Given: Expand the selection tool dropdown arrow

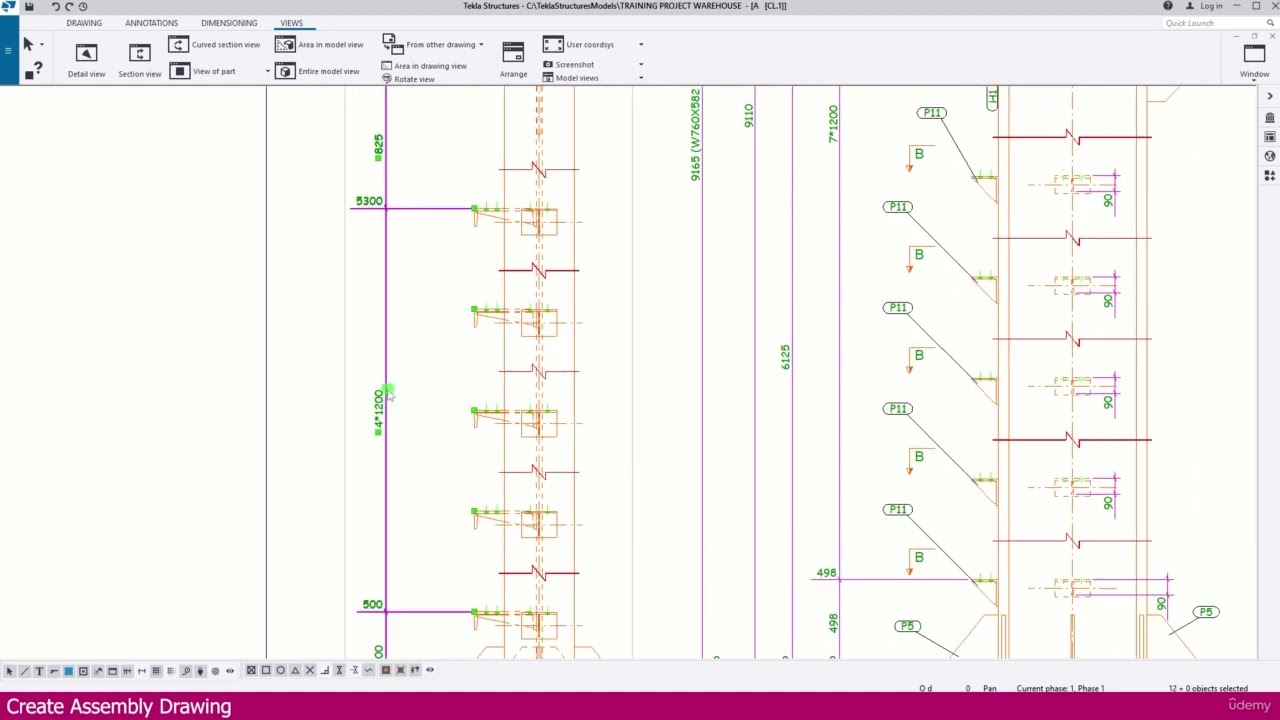Looking at the screenshot, I should (42, 45).
